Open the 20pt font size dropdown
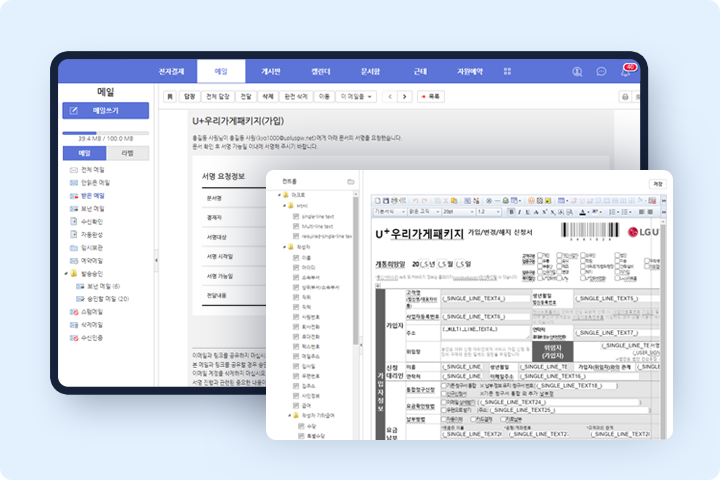Image resolution: width=720 pixels, height=480 pixels. point(458,212)
